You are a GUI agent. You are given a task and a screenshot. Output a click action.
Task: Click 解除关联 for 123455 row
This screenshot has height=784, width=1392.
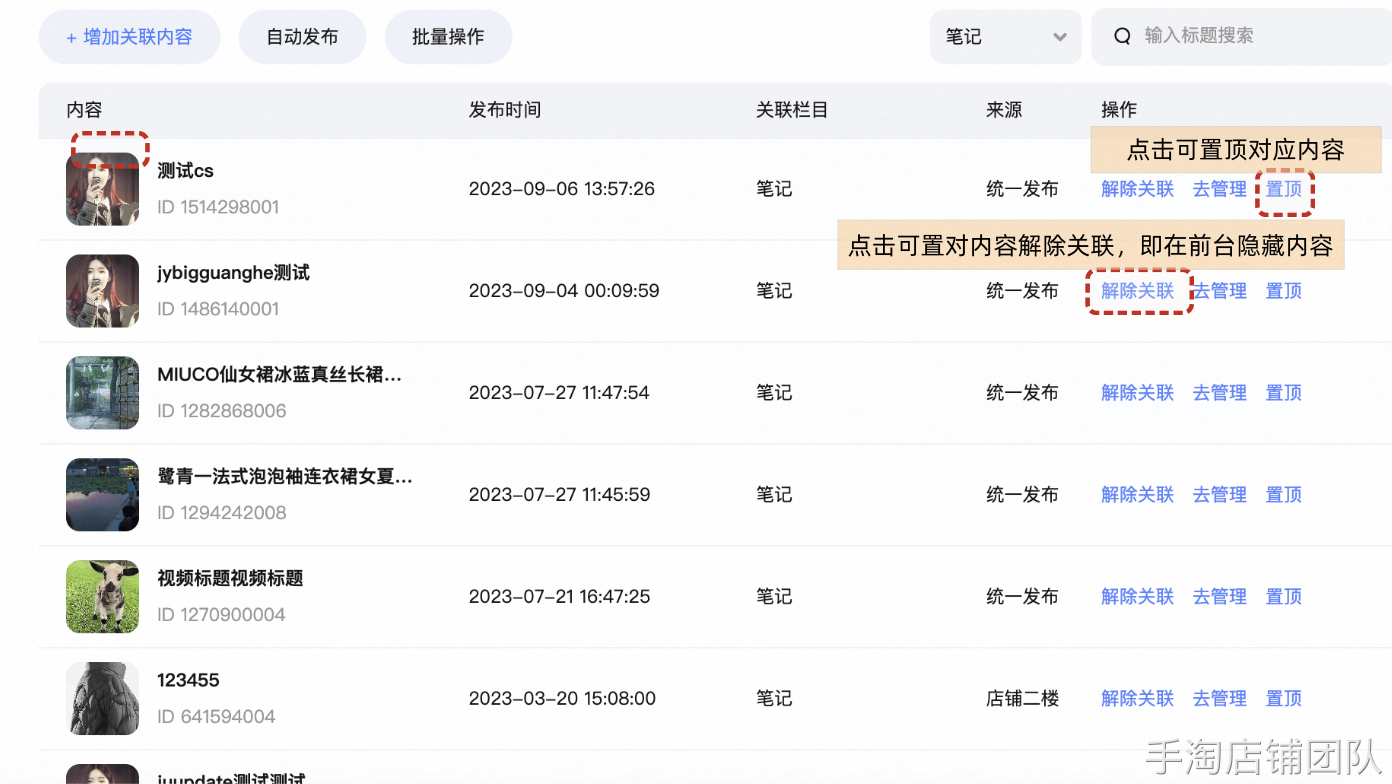pos(1137,699)
